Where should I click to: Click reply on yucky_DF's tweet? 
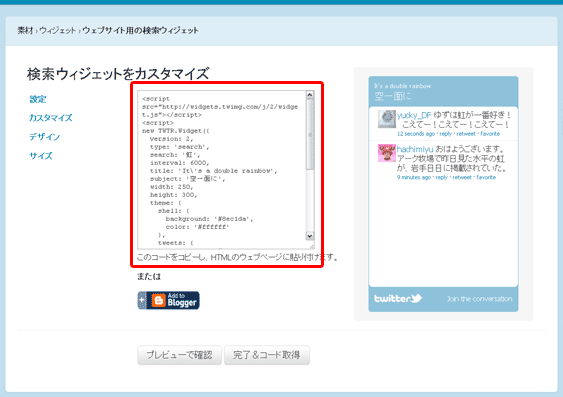446,134
